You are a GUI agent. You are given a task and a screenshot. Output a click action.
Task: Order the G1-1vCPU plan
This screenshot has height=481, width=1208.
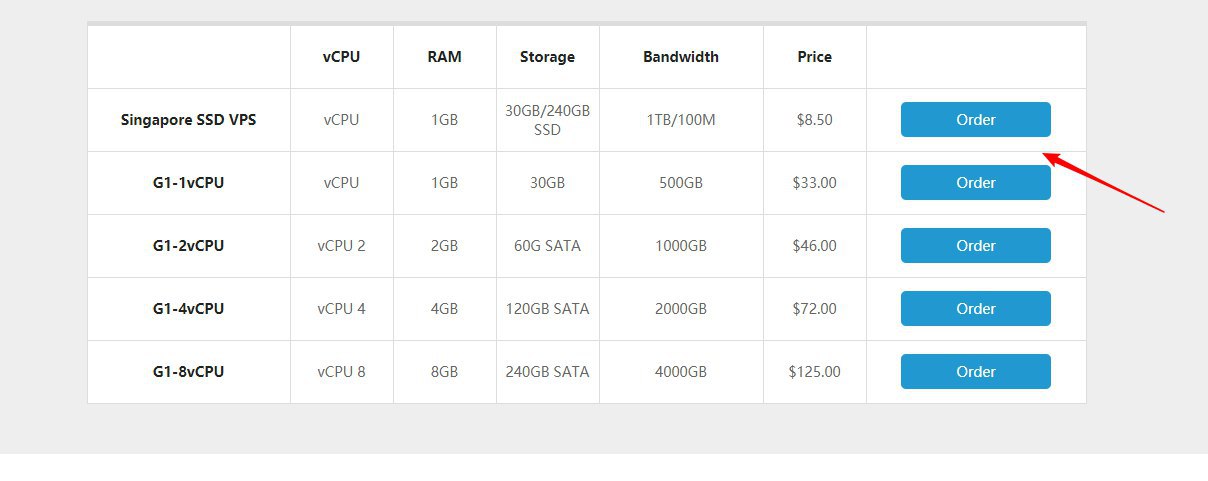[975, 183]
